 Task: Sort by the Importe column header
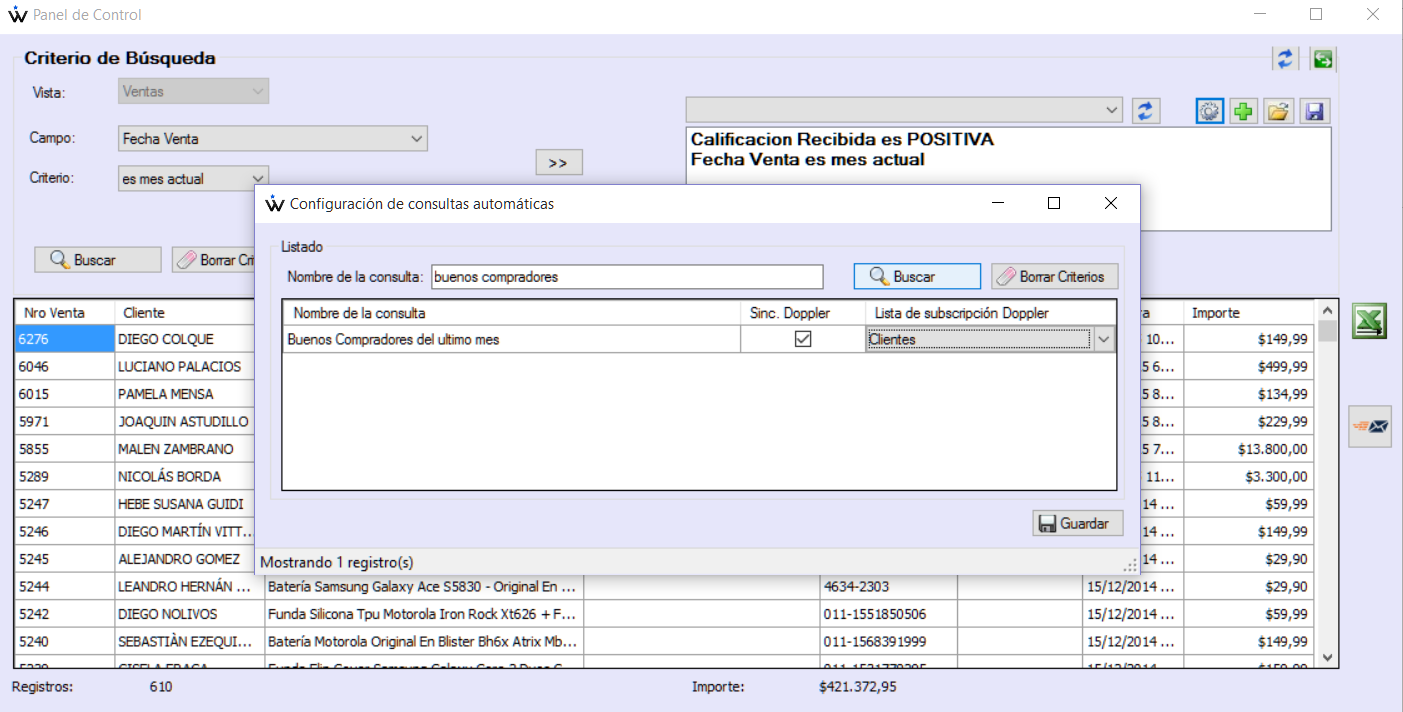(x=1250, y=313)
